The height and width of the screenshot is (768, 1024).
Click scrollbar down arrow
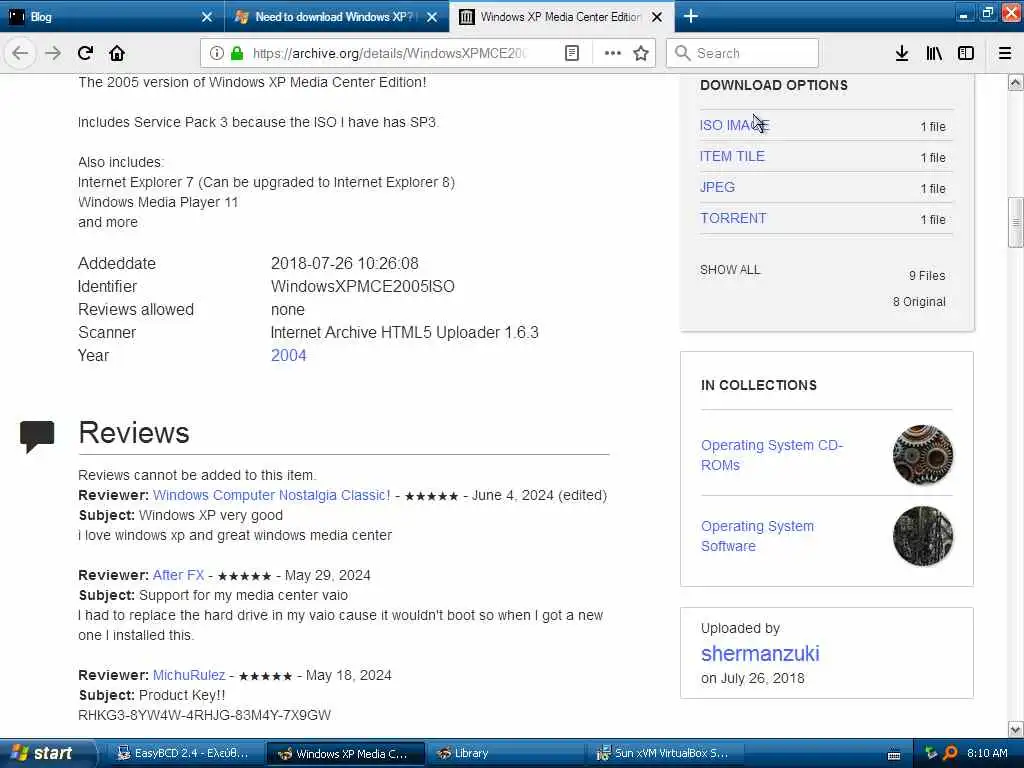click(x=1016, y=729)
